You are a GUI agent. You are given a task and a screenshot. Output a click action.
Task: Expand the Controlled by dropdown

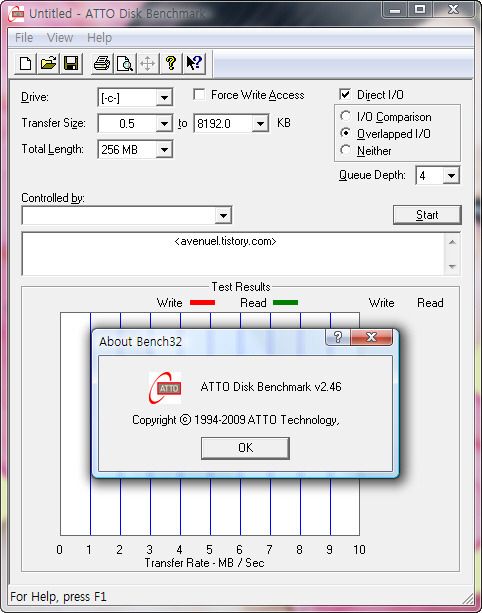tap(223, 215)
